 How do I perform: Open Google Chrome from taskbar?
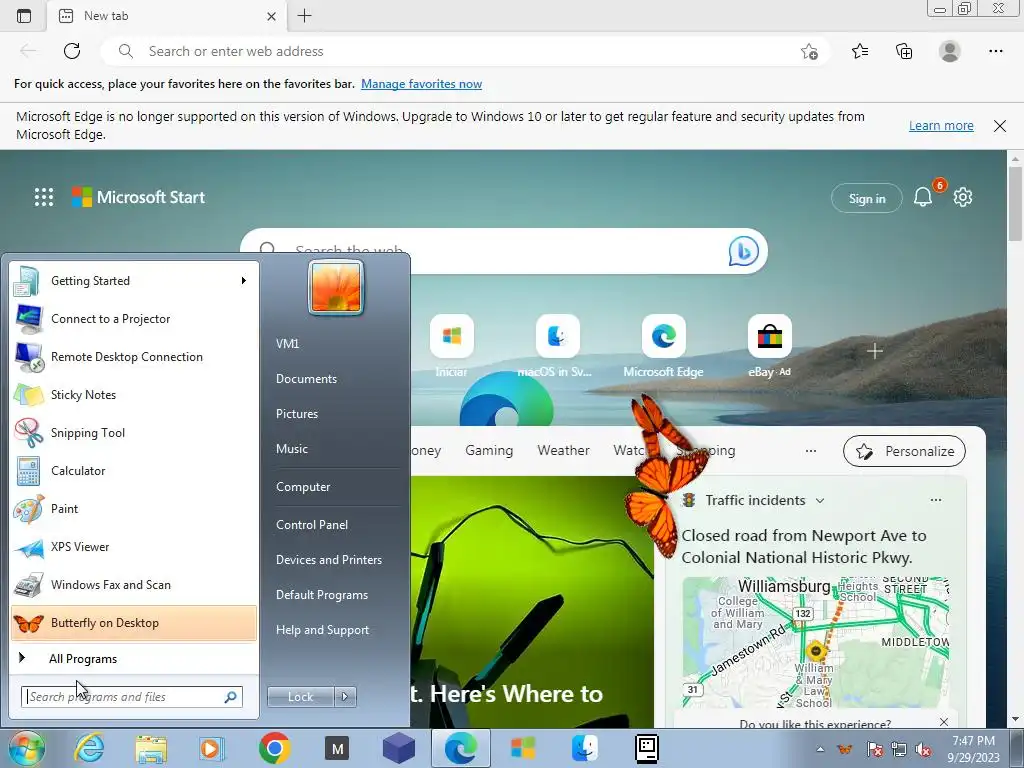coord(274,748)
